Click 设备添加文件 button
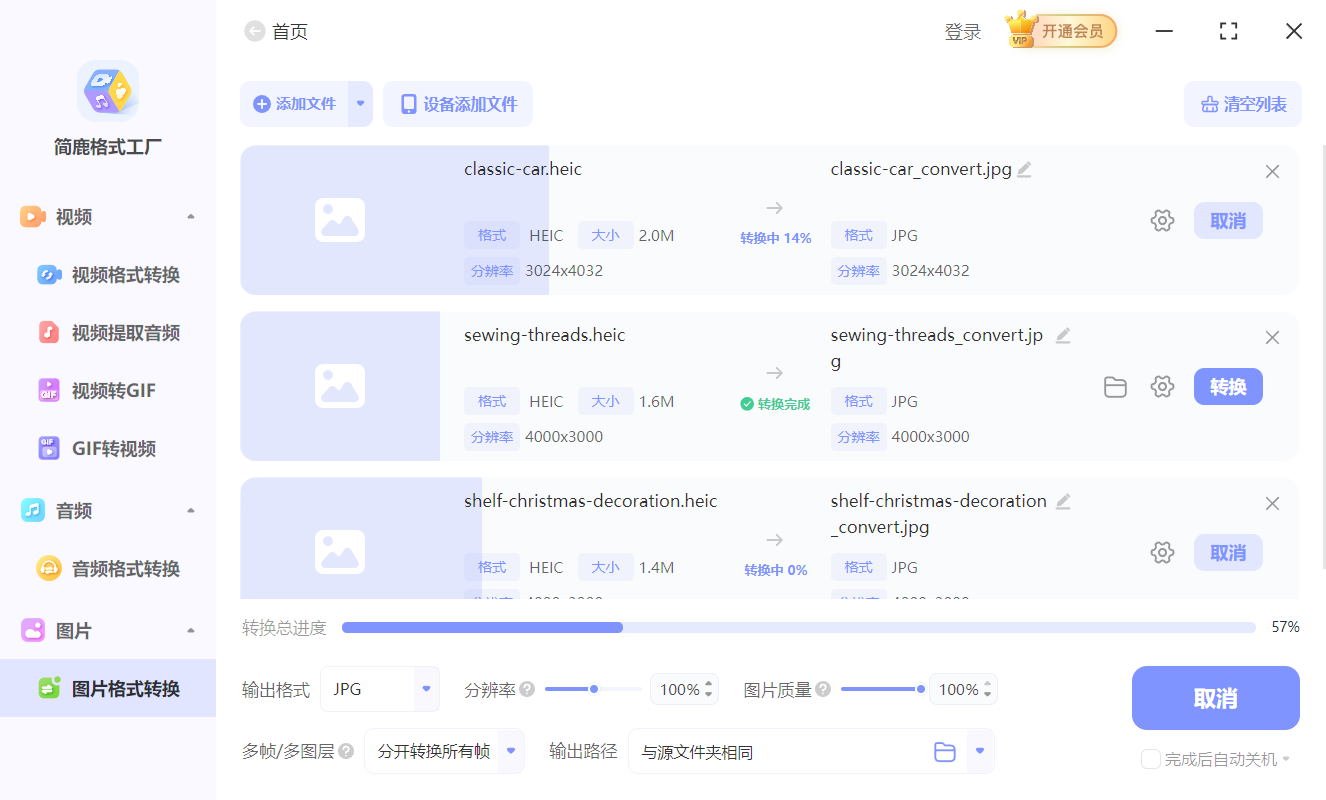Viewport: 1326px width, 800px height. coord(458,104)
